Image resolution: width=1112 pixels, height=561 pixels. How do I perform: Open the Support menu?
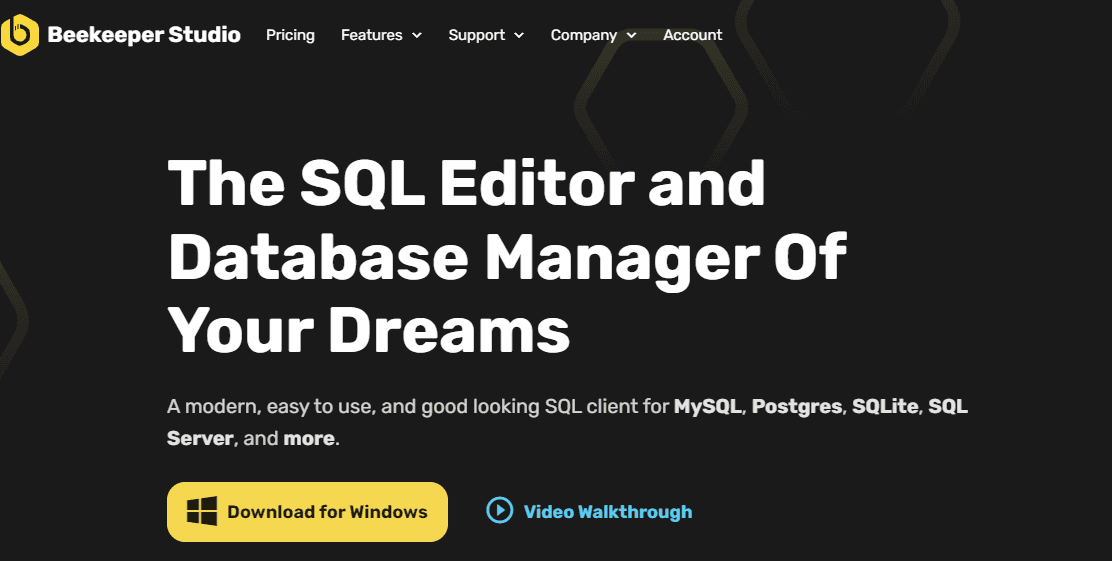[x=486, y=35]
